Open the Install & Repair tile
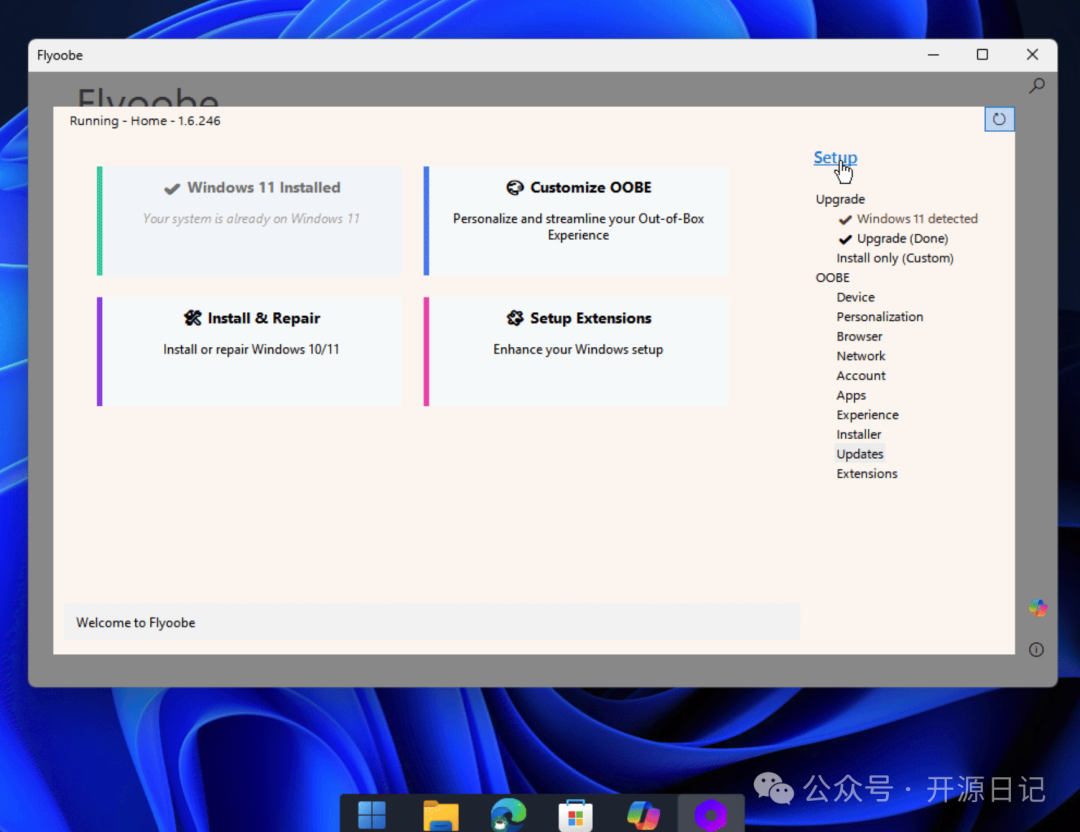Image resolution: width=1080 pixels, height=832 pixels. [x=251, y=351]
